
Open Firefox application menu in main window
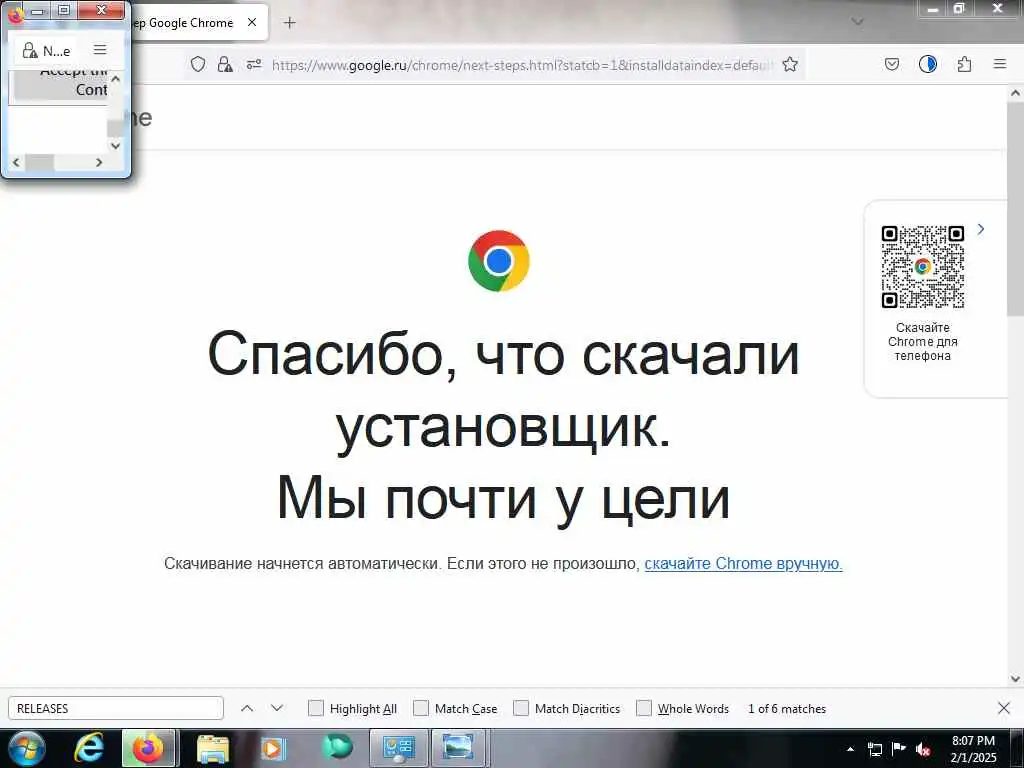click(x=999, y=64)
